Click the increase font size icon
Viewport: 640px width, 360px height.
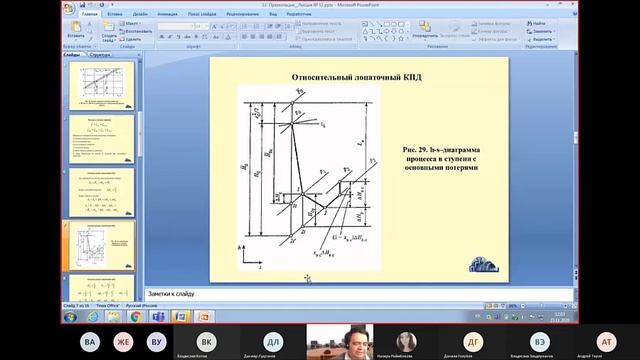[x=214, y=27]
